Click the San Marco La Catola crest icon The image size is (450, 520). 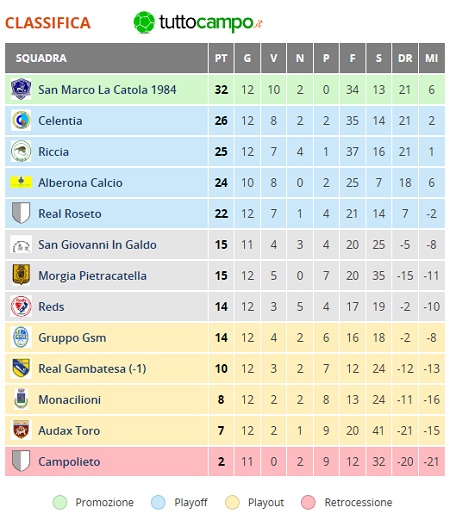21,89
